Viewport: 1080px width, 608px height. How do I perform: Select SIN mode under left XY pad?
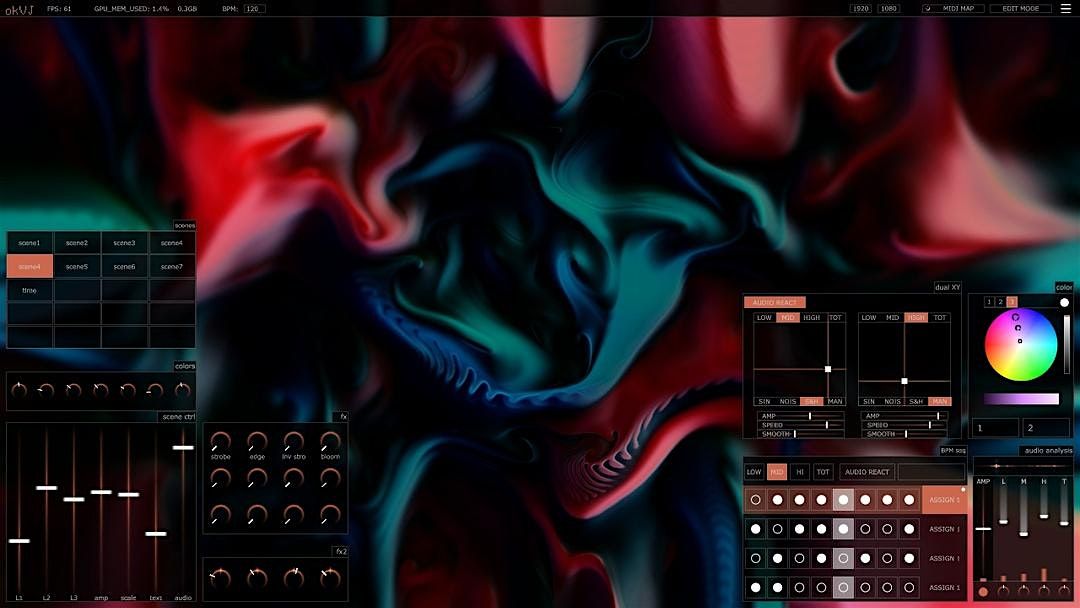(x=765, y=401)
